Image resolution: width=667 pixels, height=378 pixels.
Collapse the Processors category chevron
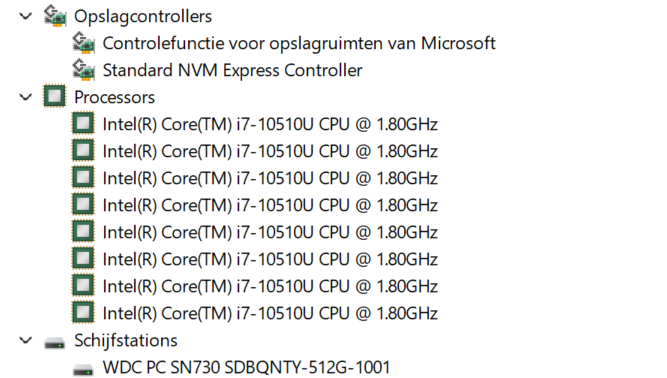(26, 97)
